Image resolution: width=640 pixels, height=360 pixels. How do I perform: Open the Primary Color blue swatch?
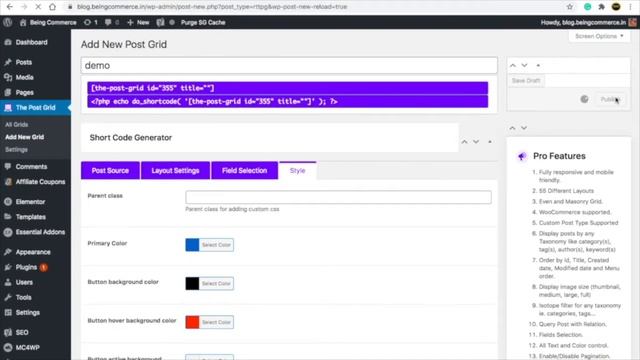192,245
